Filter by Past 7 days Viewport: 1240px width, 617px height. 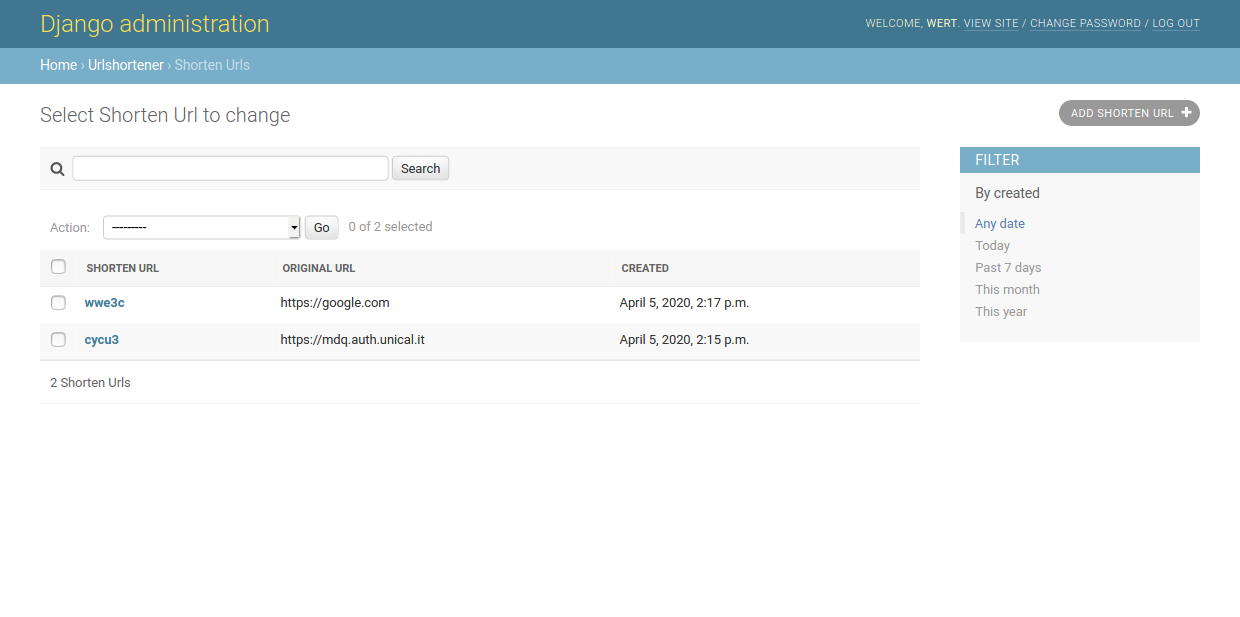(x=1008, y=268)
